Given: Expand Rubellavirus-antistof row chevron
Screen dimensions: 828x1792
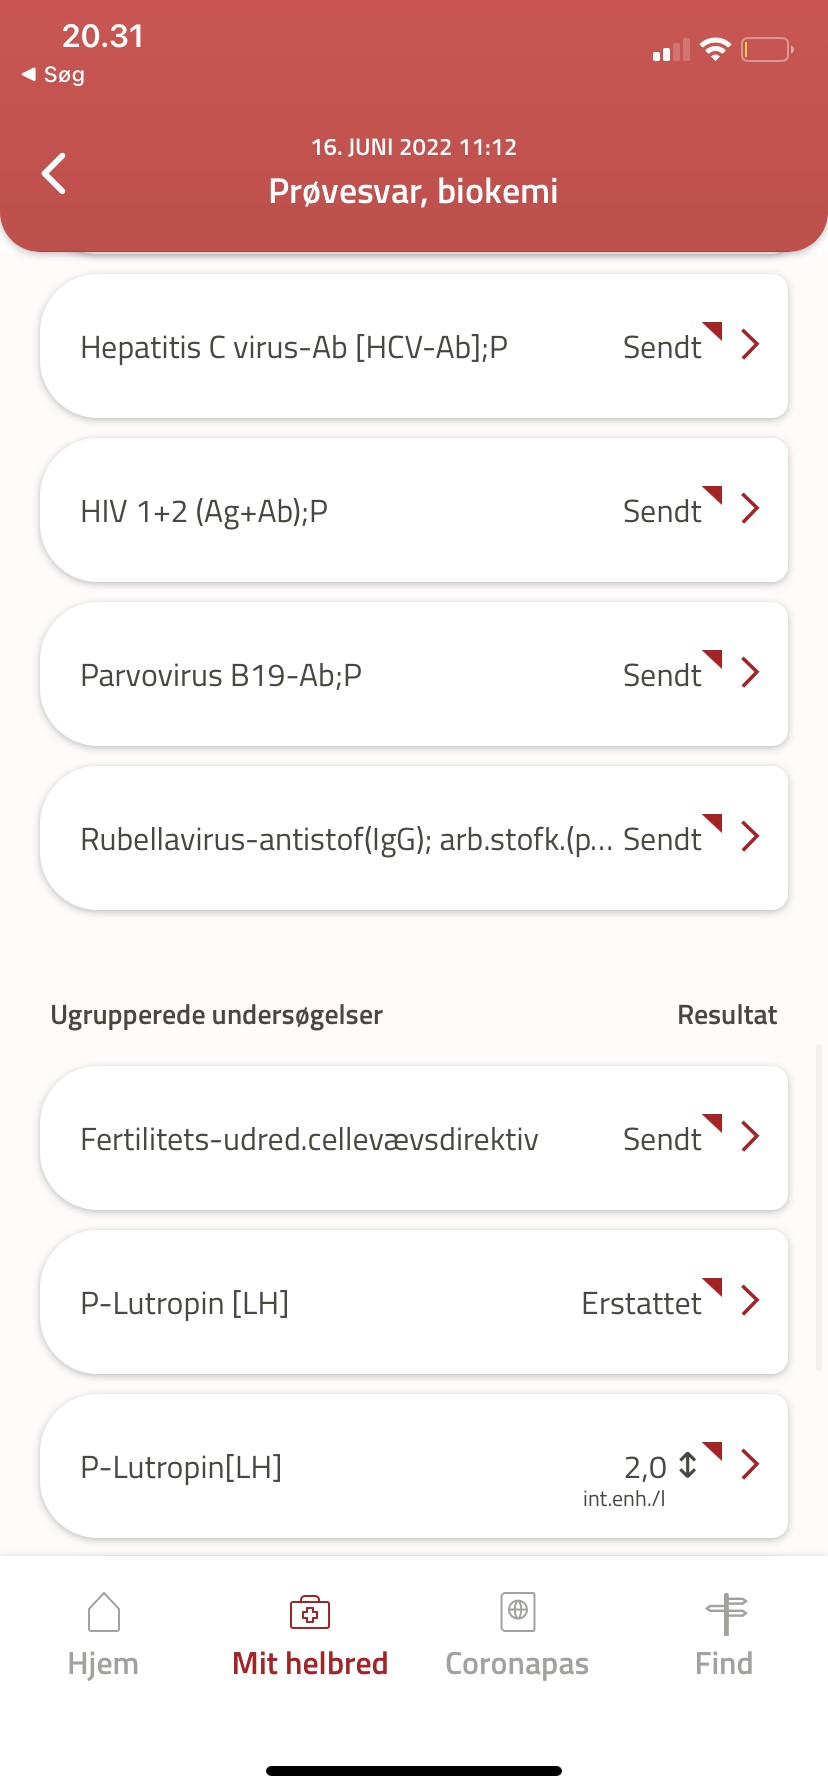Looking at the screenshot, I should click(750, 837).
